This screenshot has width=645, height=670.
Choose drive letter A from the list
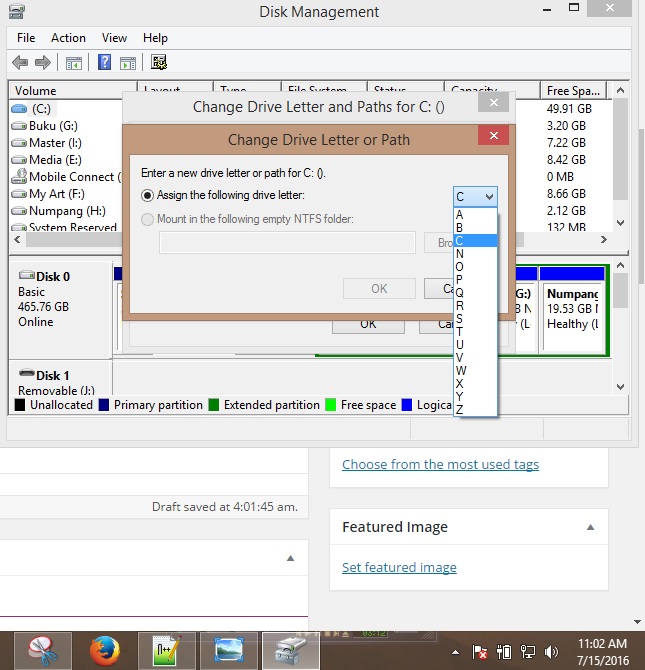point(475,215)
